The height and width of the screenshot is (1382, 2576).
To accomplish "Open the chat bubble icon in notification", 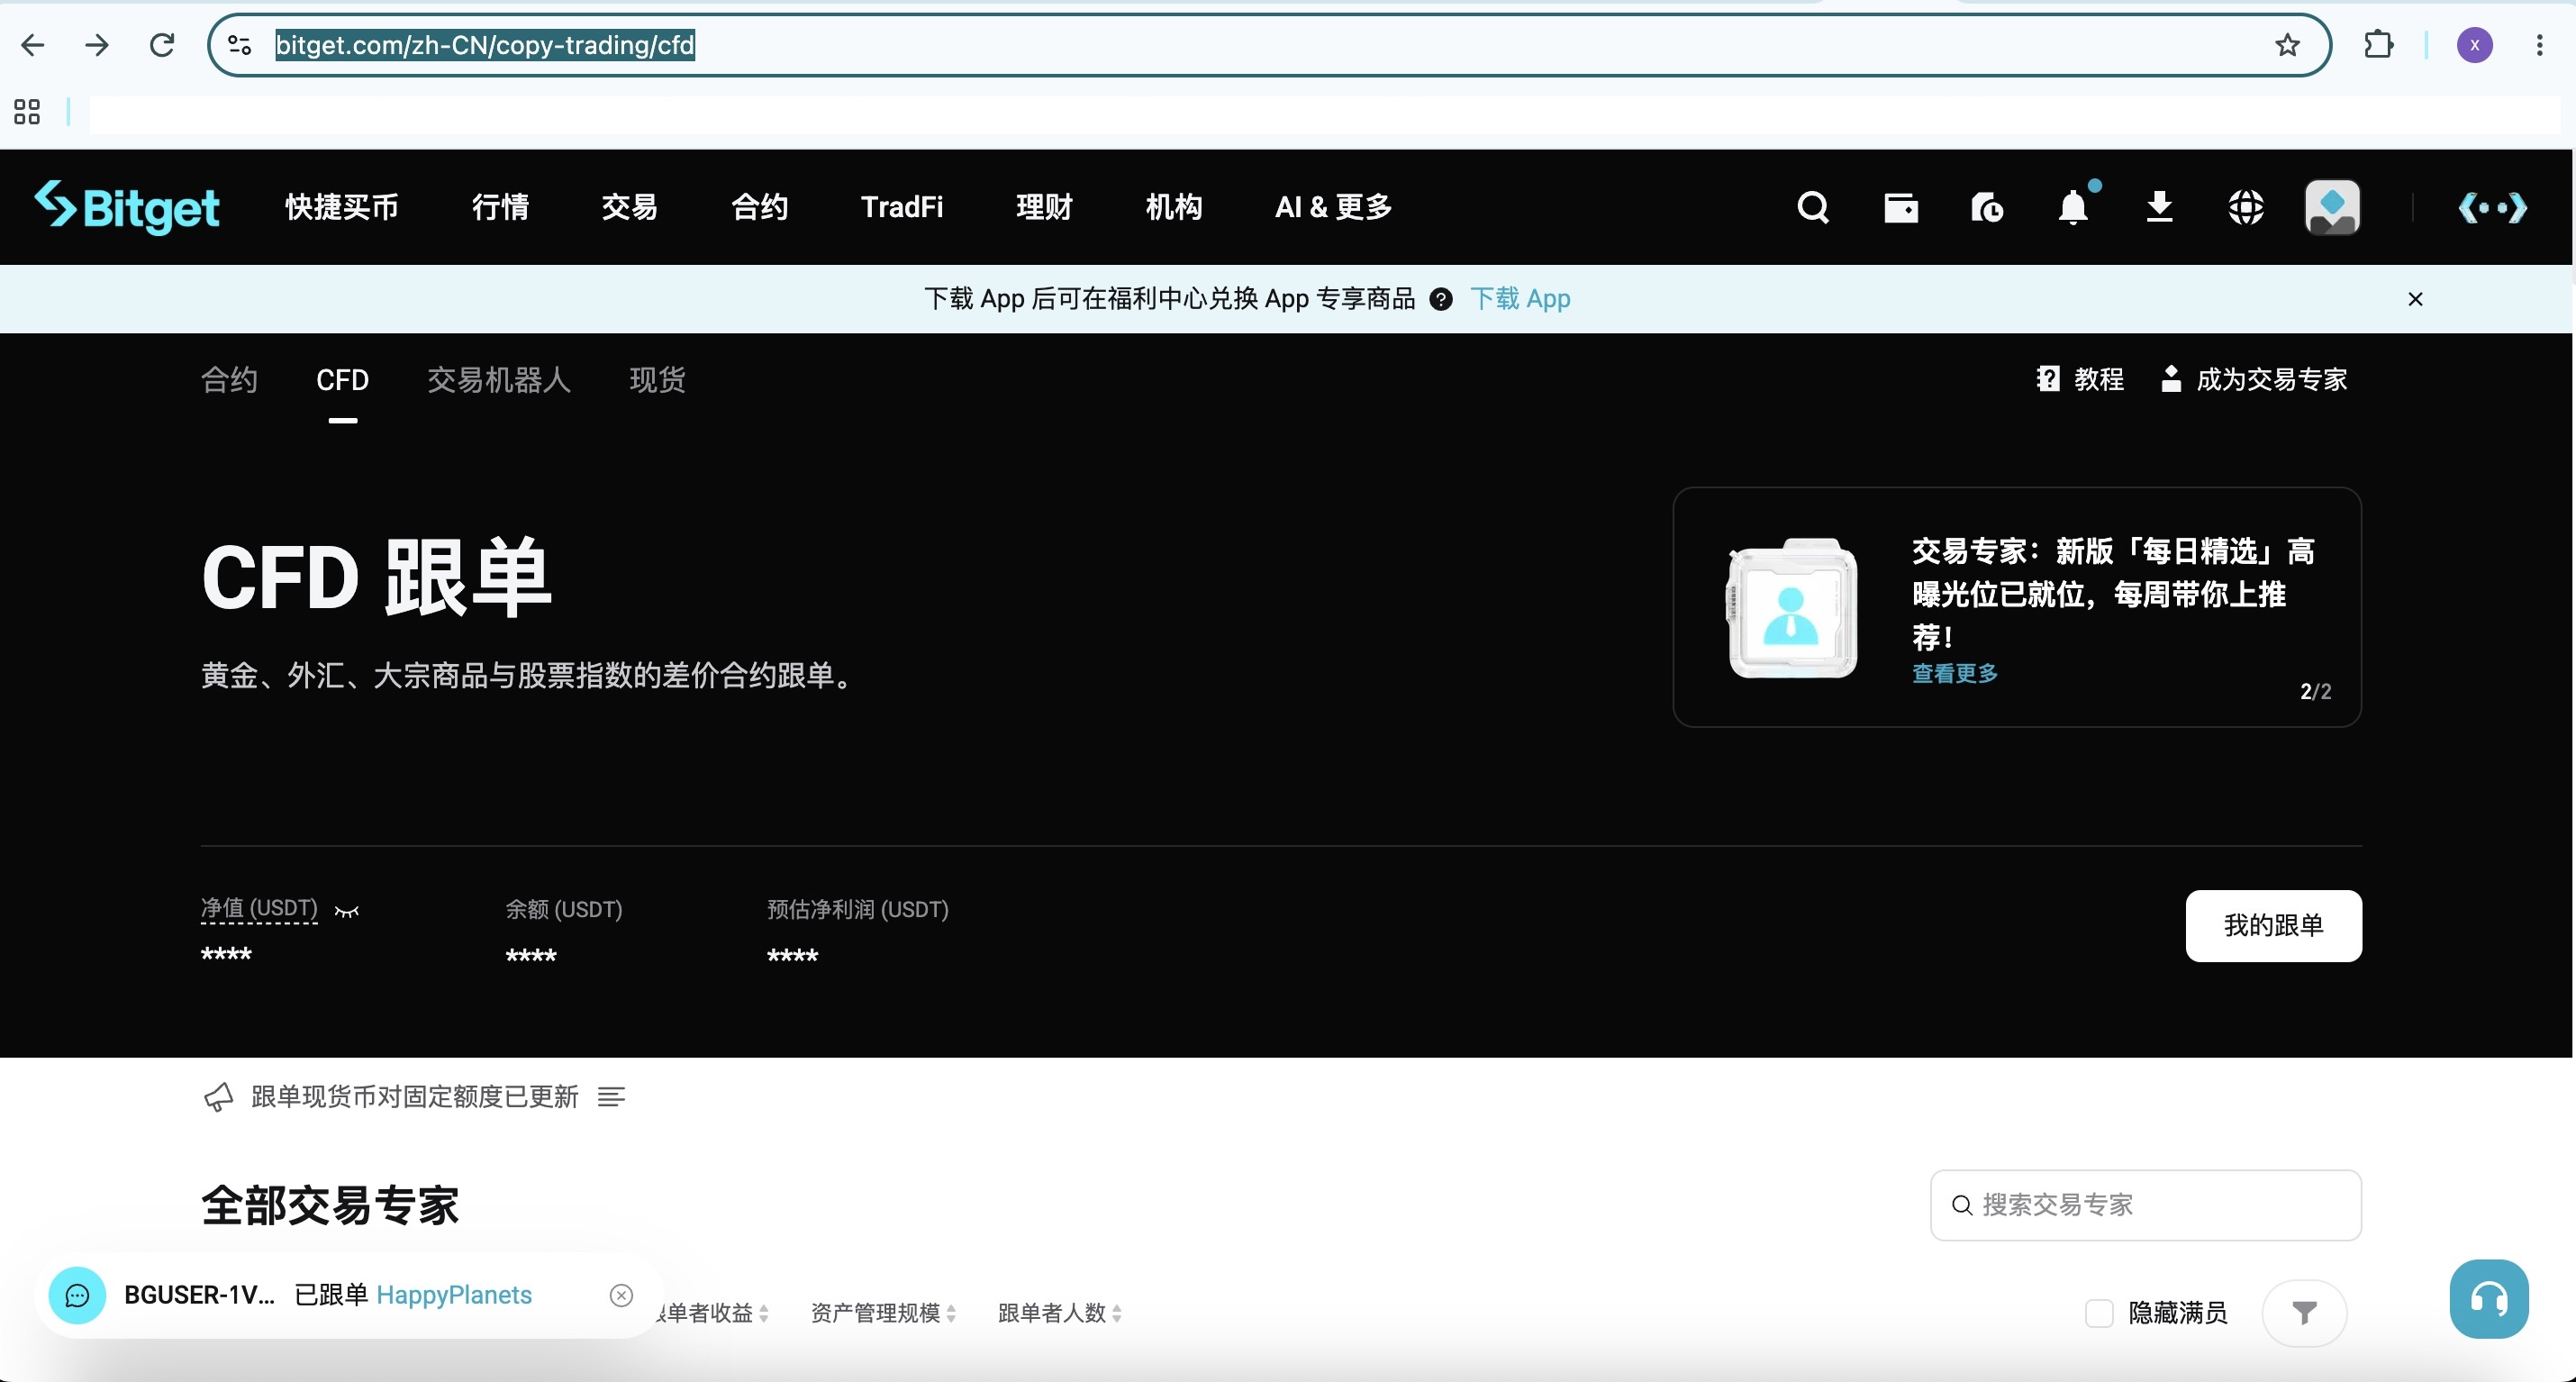I will [77, 1296].
